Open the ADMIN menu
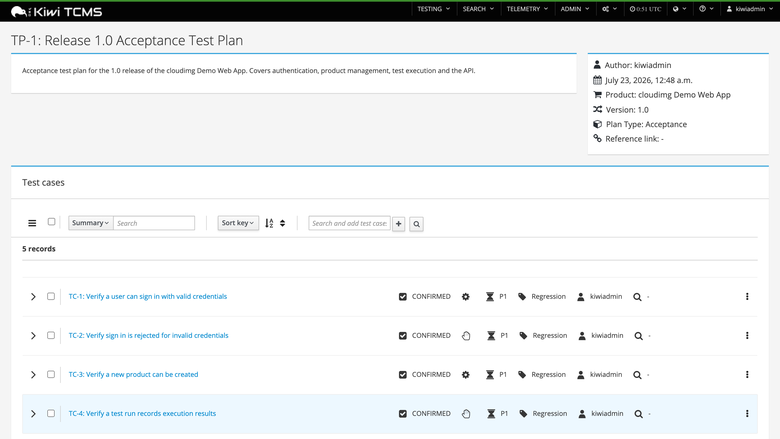Image resolution: width=780 pixels, height=439 pixels. click(x=575, y=9)
